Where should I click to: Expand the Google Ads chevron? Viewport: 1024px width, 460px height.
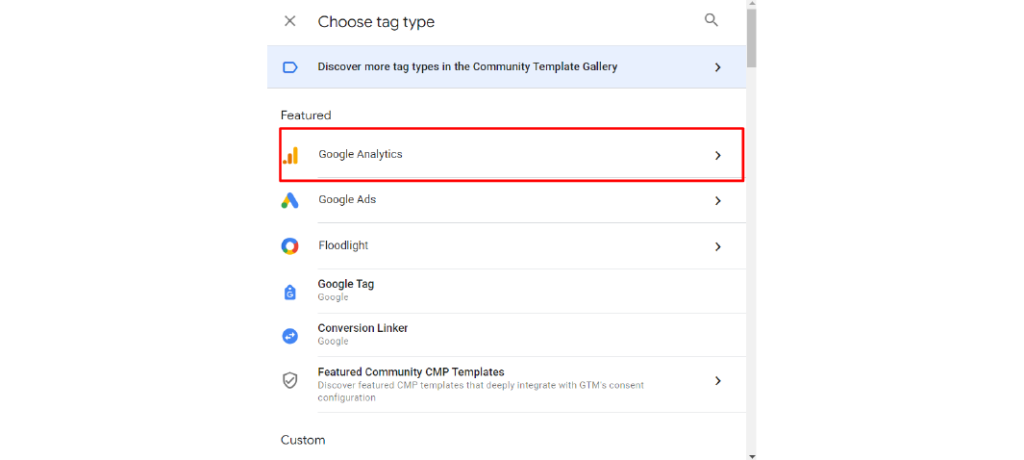pyautogui.click(x=718, y=201)
